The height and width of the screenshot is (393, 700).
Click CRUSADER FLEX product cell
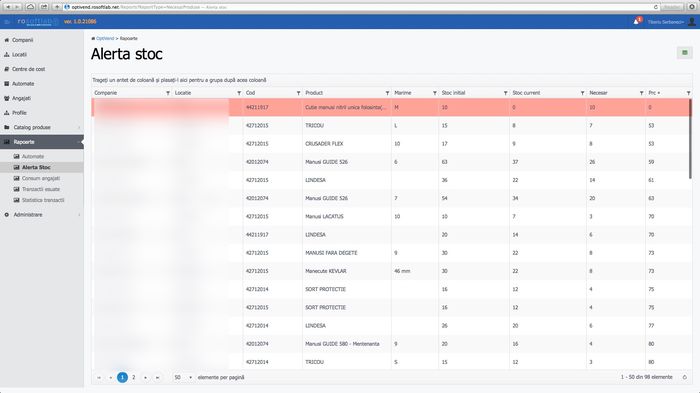347,144
